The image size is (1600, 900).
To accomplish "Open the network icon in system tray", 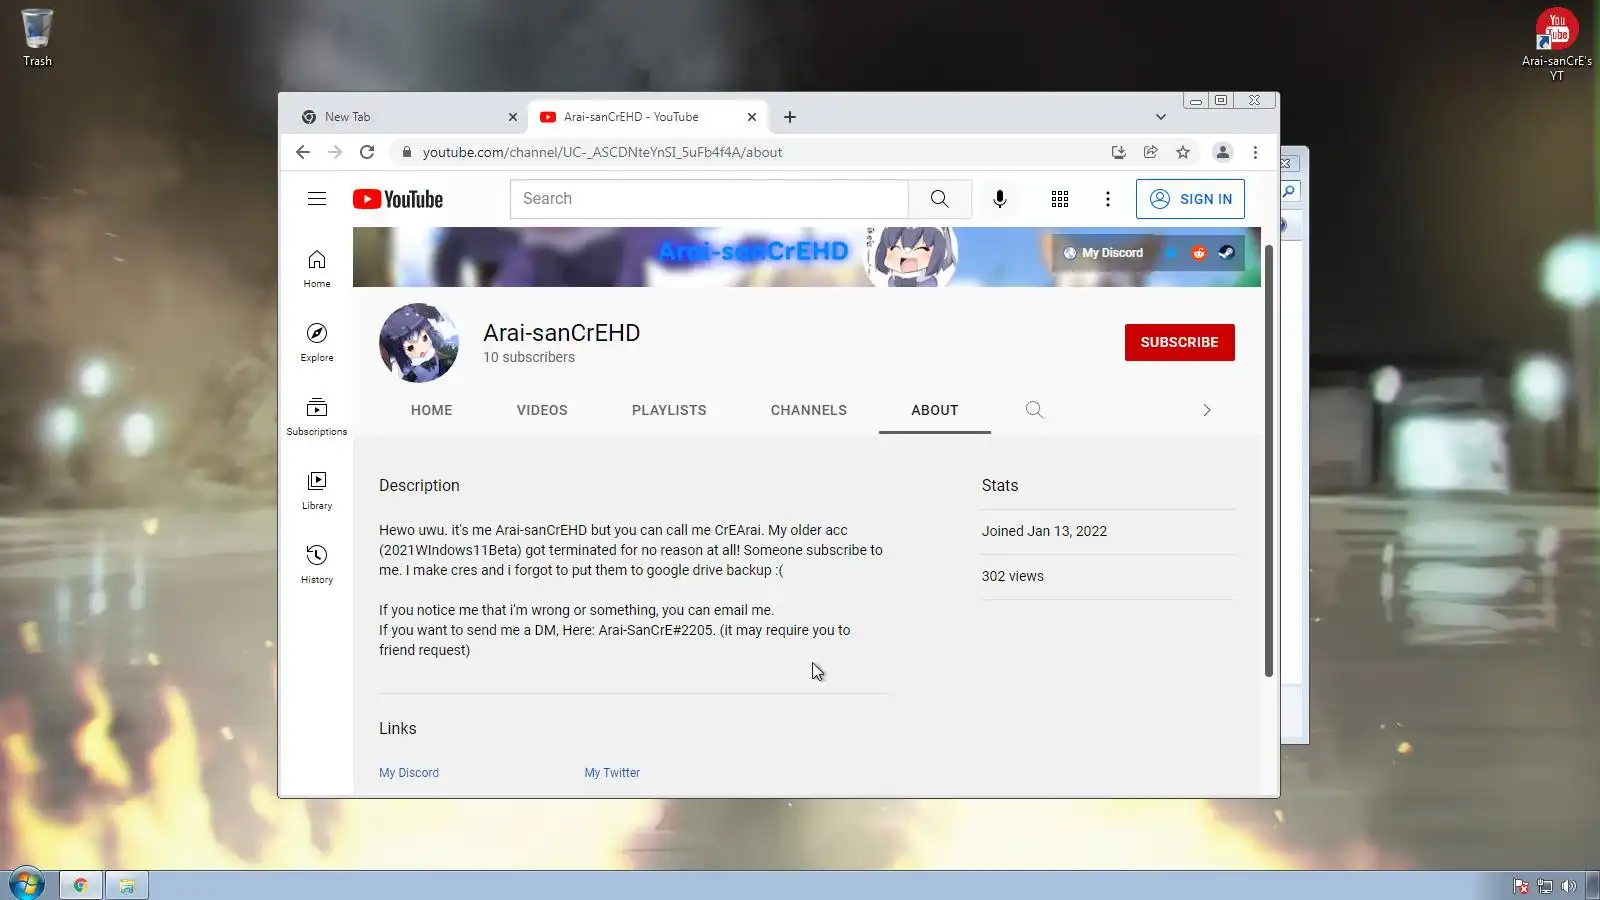I will click(1545, 886).
